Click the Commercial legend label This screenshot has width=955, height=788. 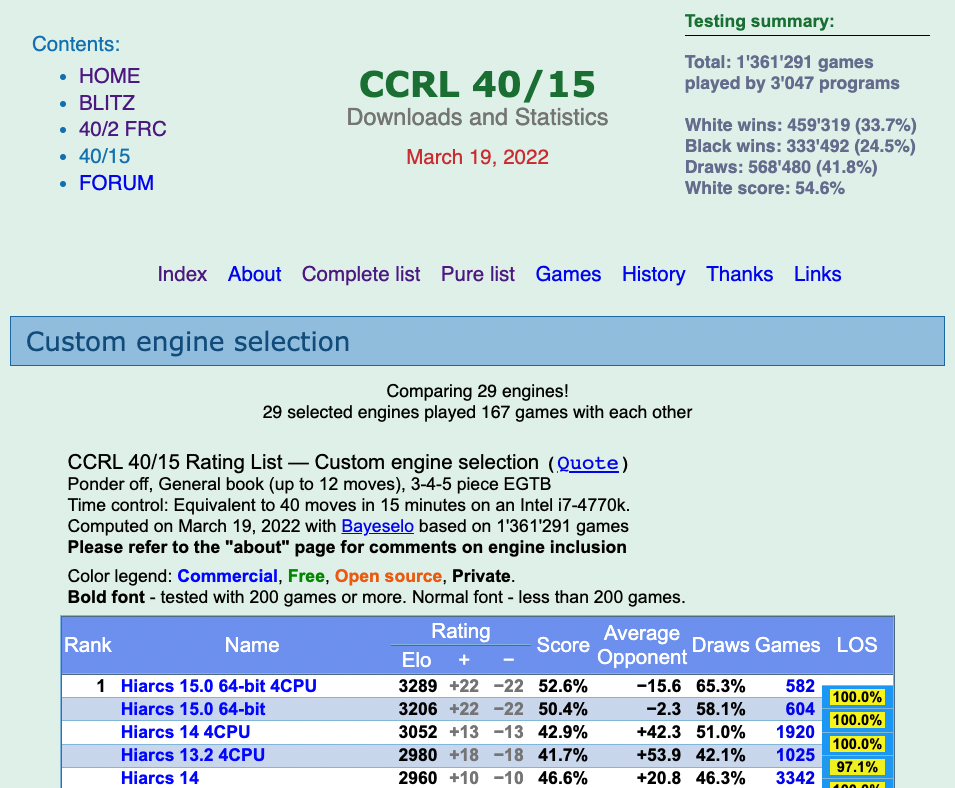pos(227,576)
